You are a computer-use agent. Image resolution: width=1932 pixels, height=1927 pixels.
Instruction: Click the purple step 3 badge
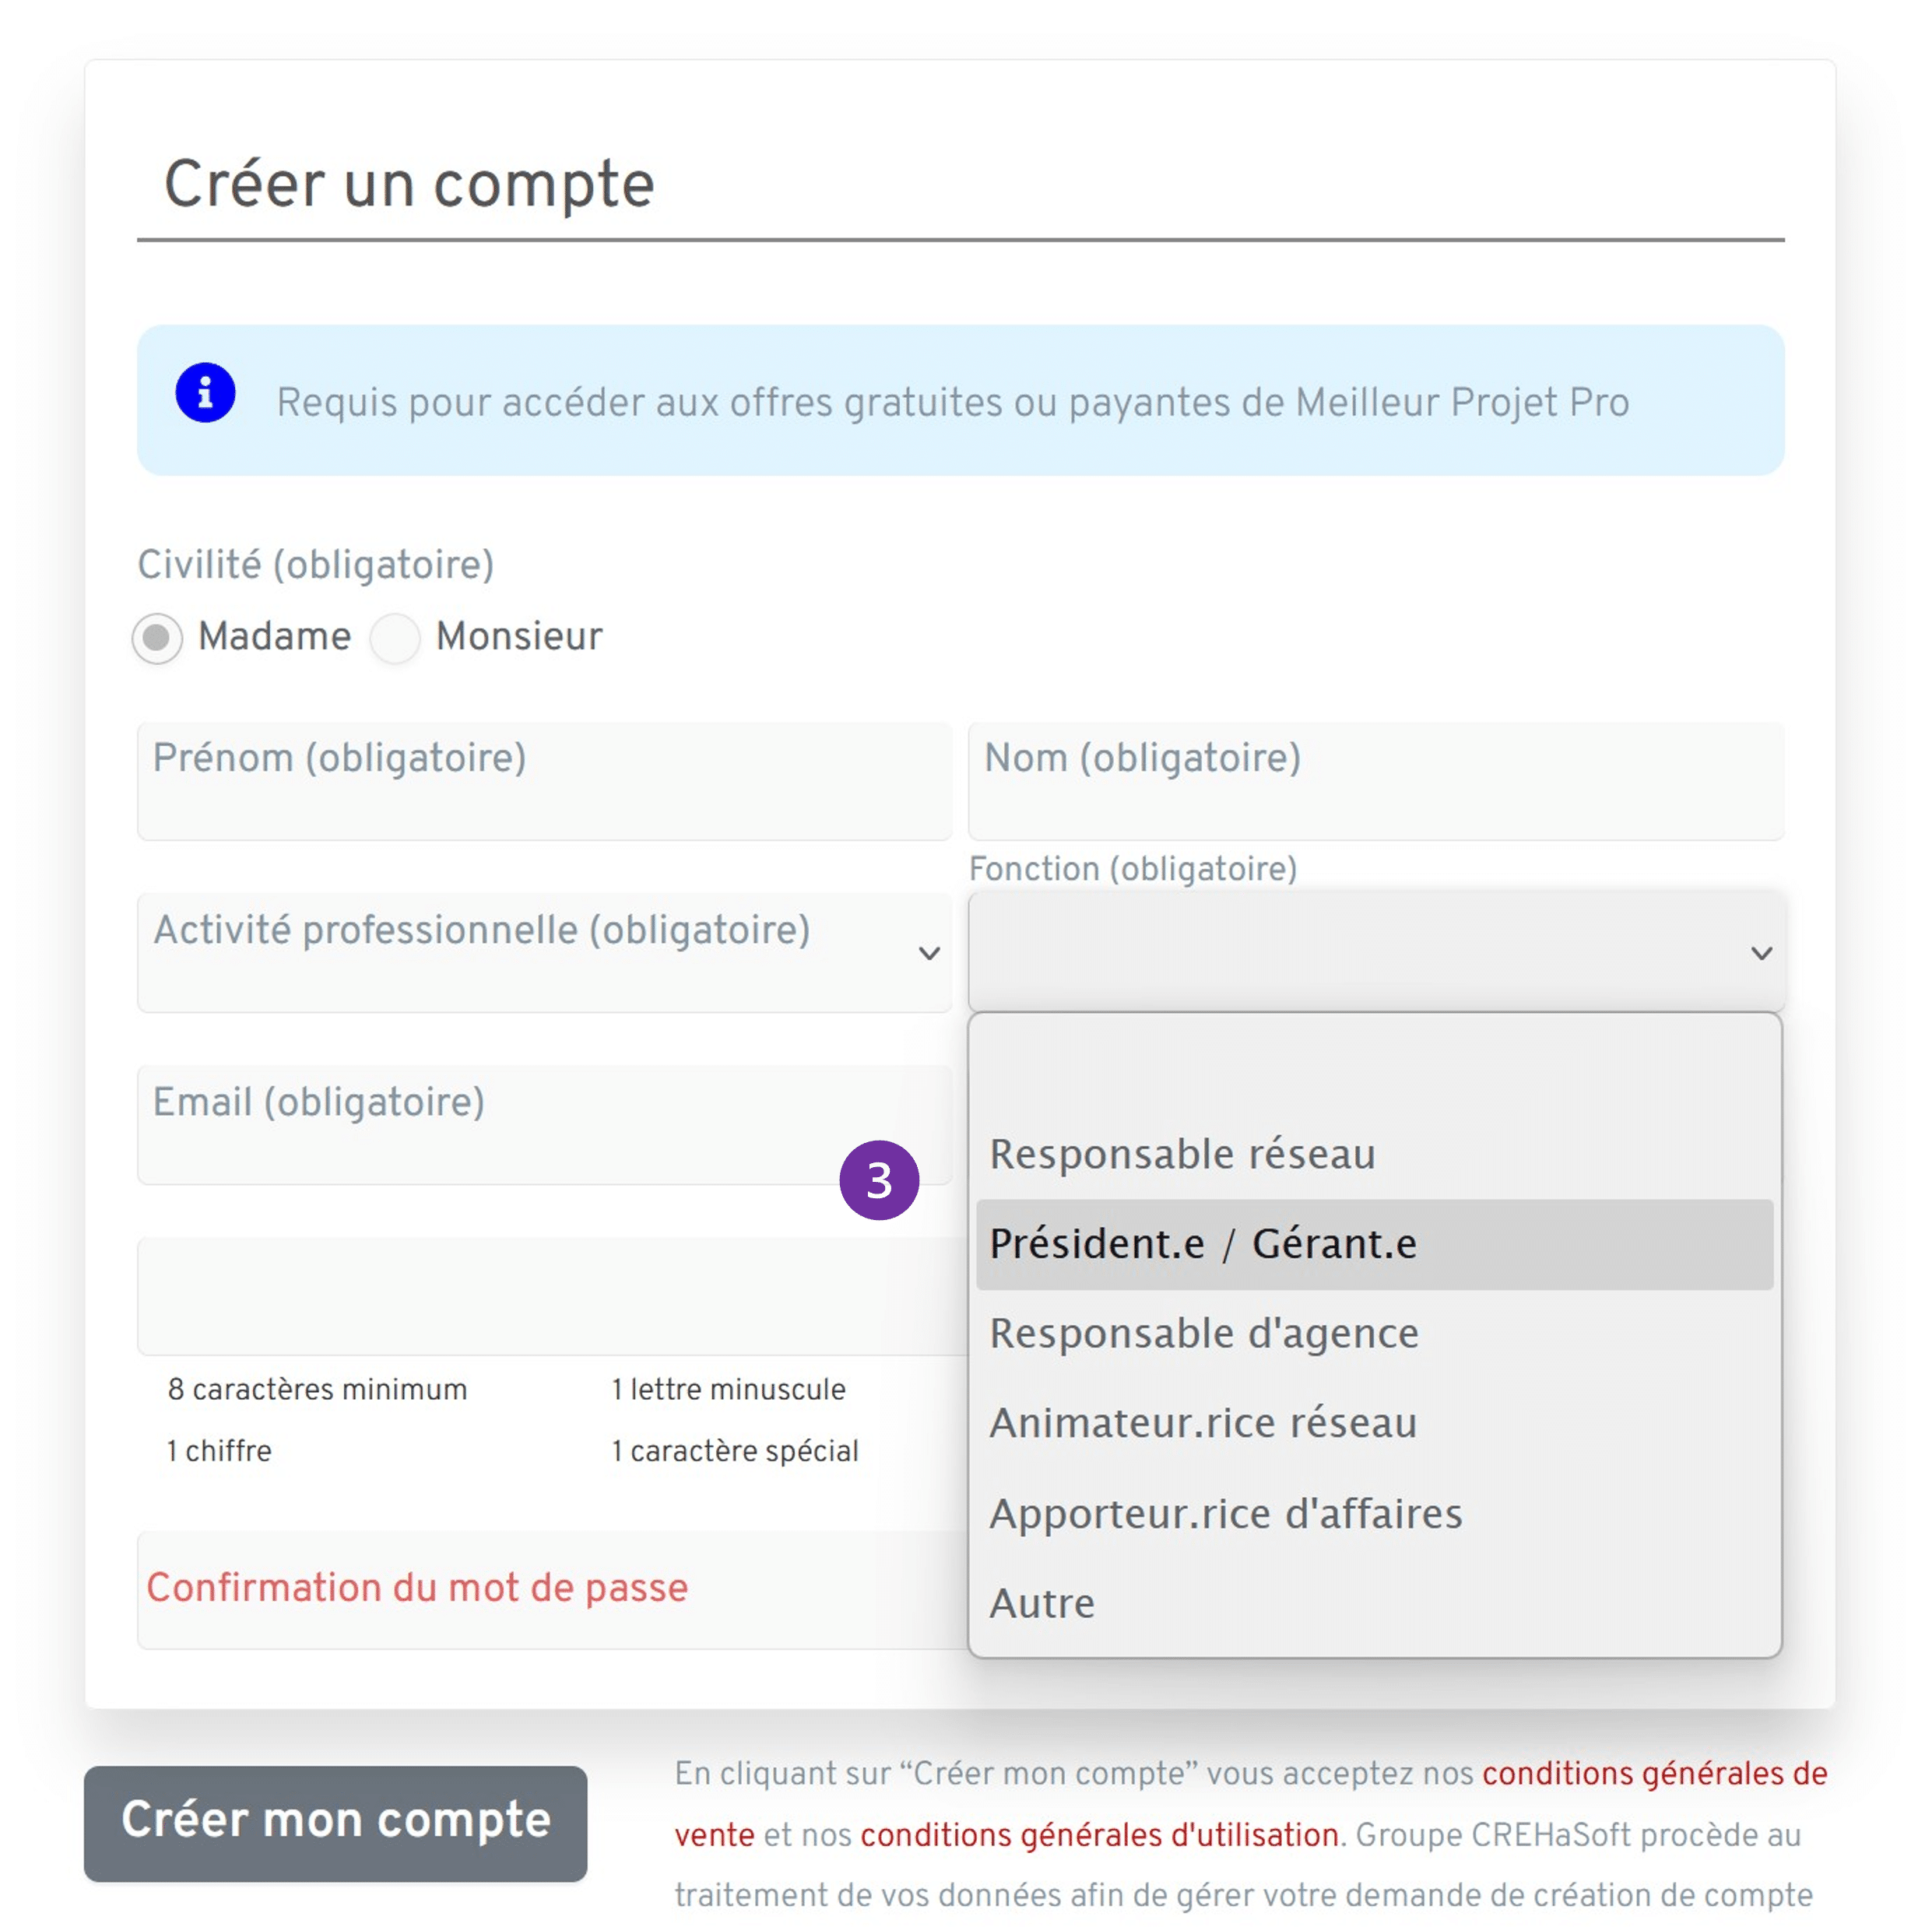880,1180
